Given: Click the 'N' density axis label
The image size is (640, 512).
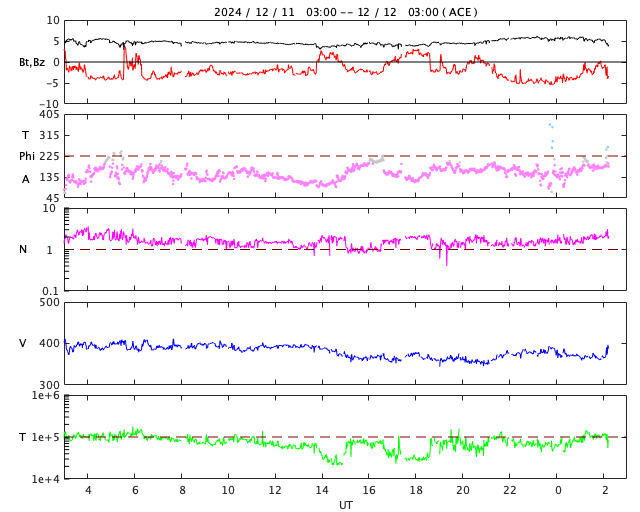Looking at the screenshot, I should pyautogui.click(x=23, y=249).
